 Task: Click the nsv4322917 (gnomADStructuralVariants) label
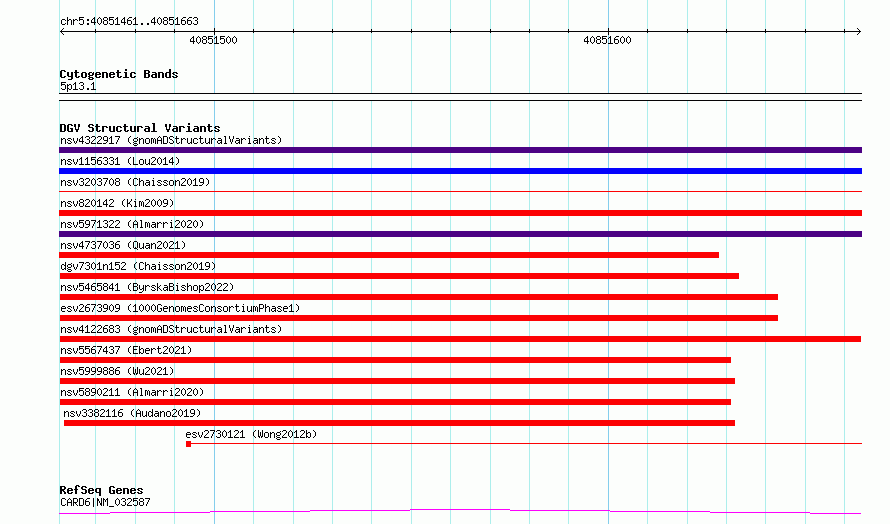pyautogui.click(x=171, y=140)
